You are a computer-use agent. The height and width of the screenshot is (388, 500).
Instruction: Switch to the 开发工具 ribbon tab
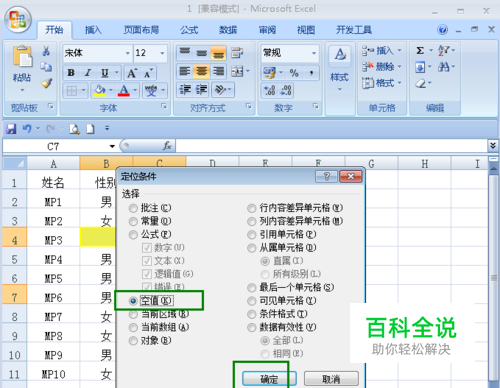(x=354, y=30)
